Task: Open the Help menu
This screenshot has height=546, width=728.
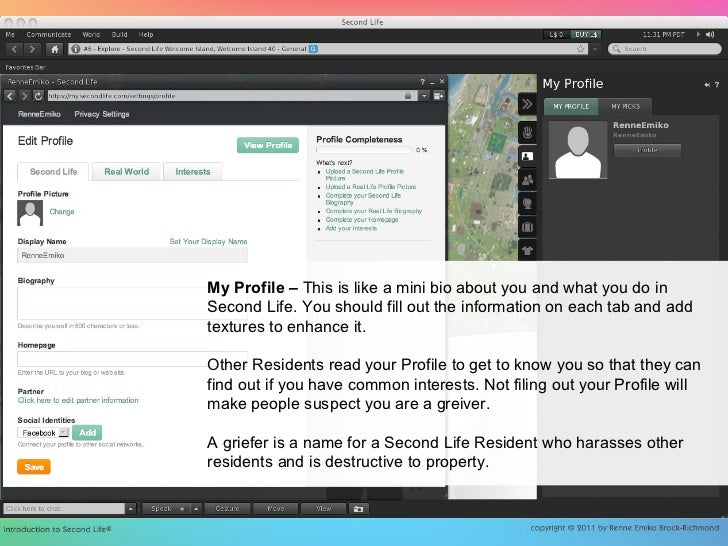Action: click(x=146, y=34)
